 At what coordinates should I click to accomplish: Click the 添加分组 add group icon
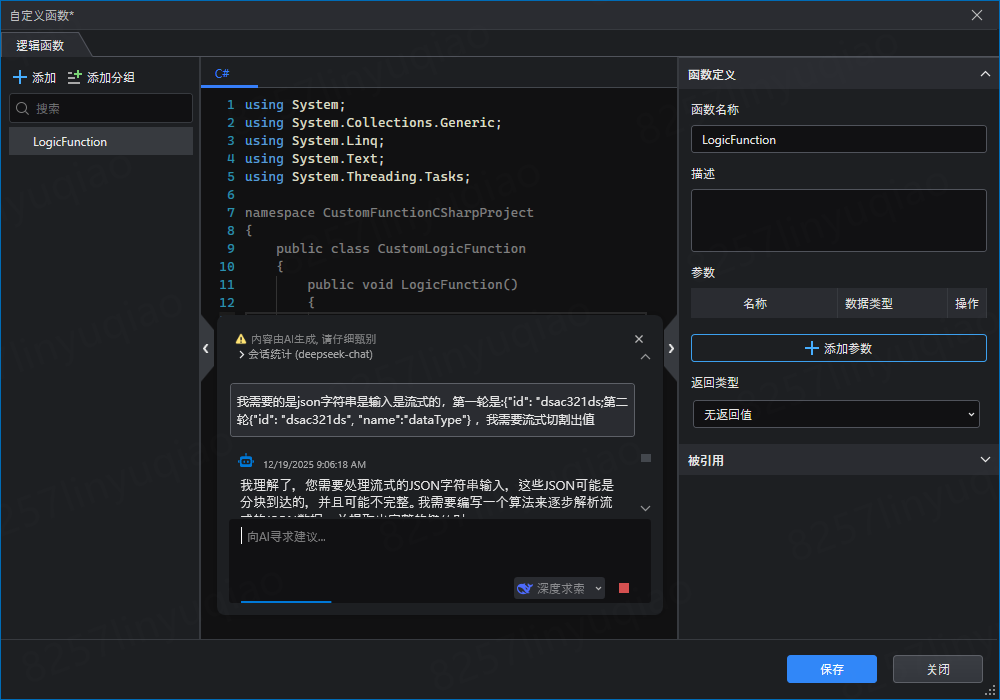[75, 77]
